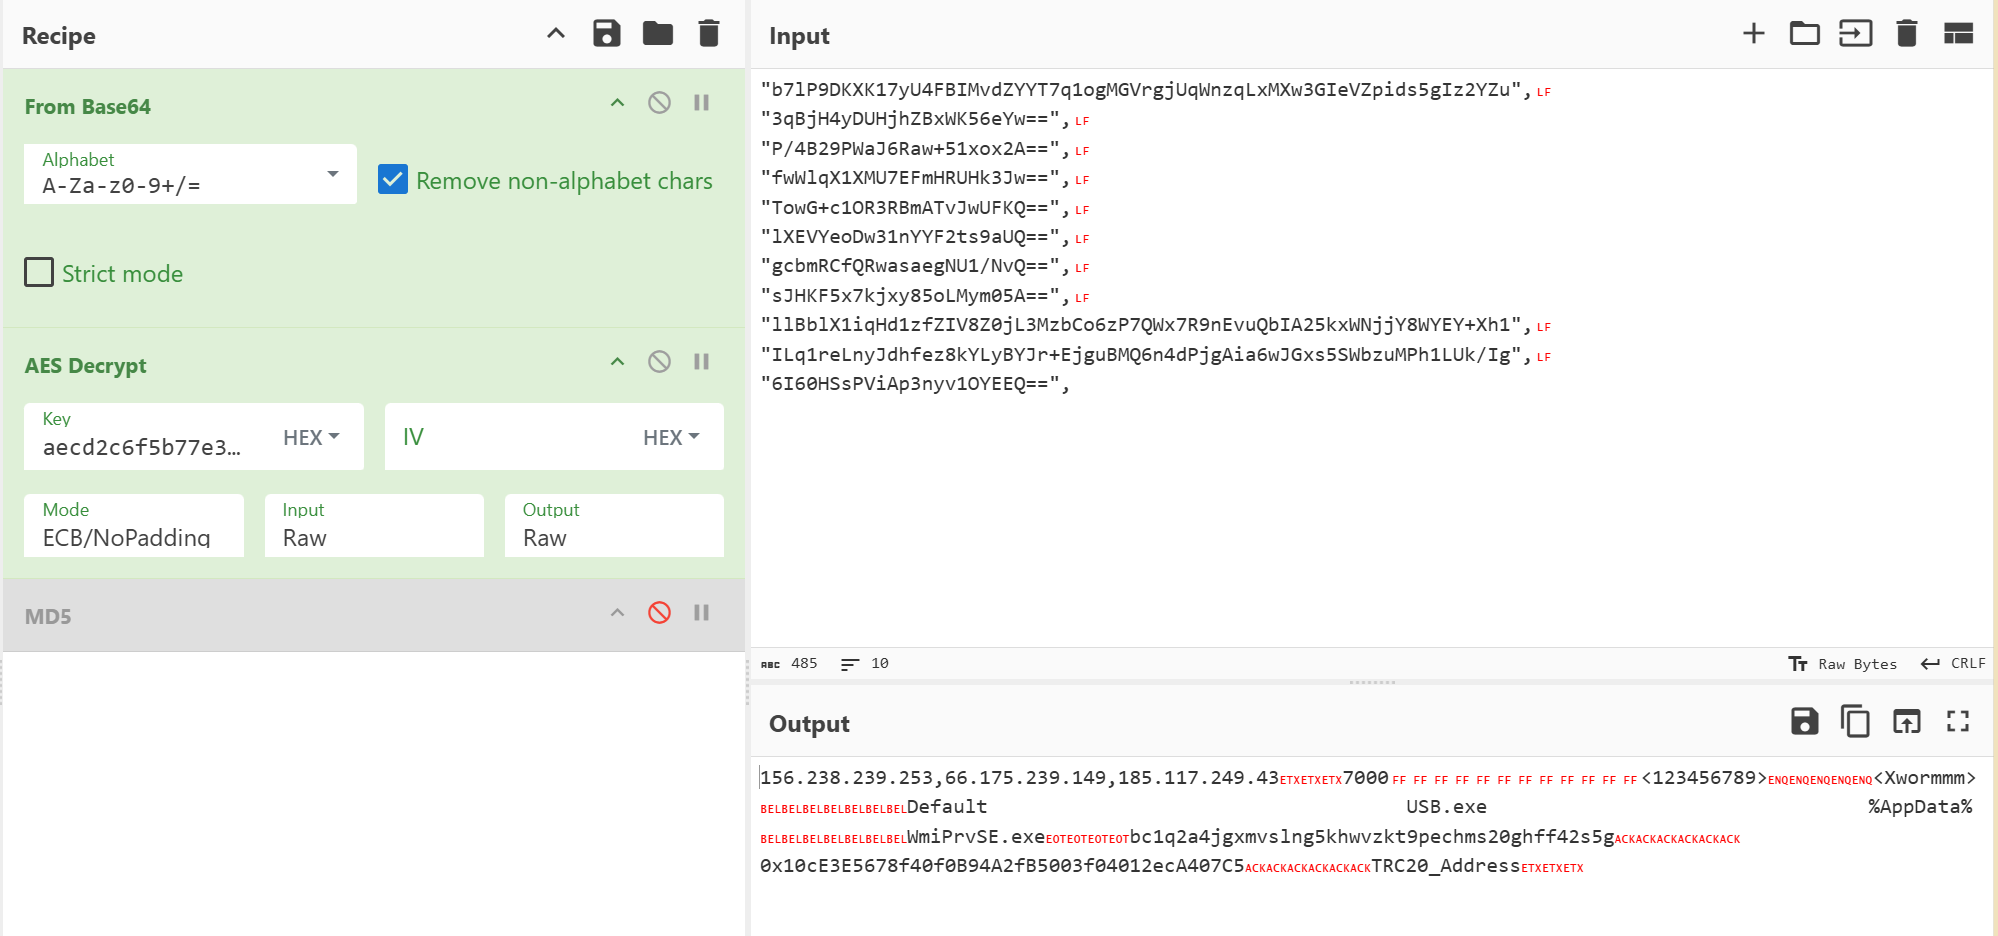
Task: Disable the From Base64 operation
Action: pyautogui.click(x=659, y=102)
